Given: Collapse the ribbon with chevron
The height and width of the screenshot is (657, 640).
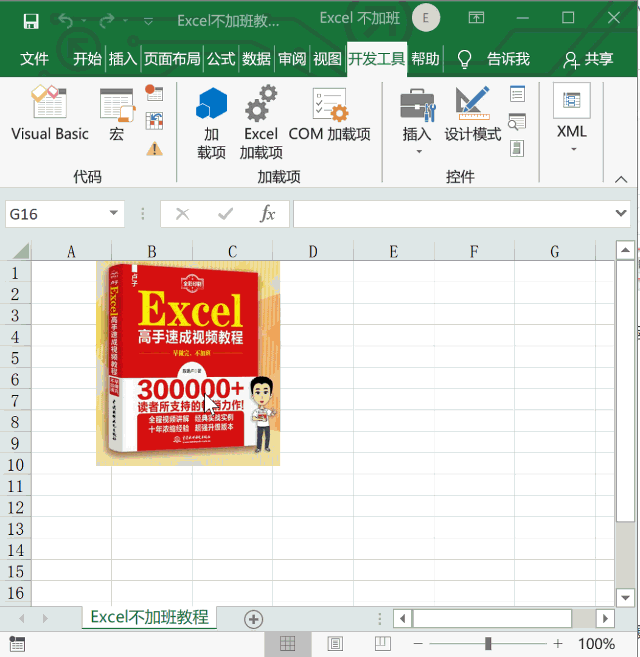Looking at the screenshot, I should click(621, 179).
